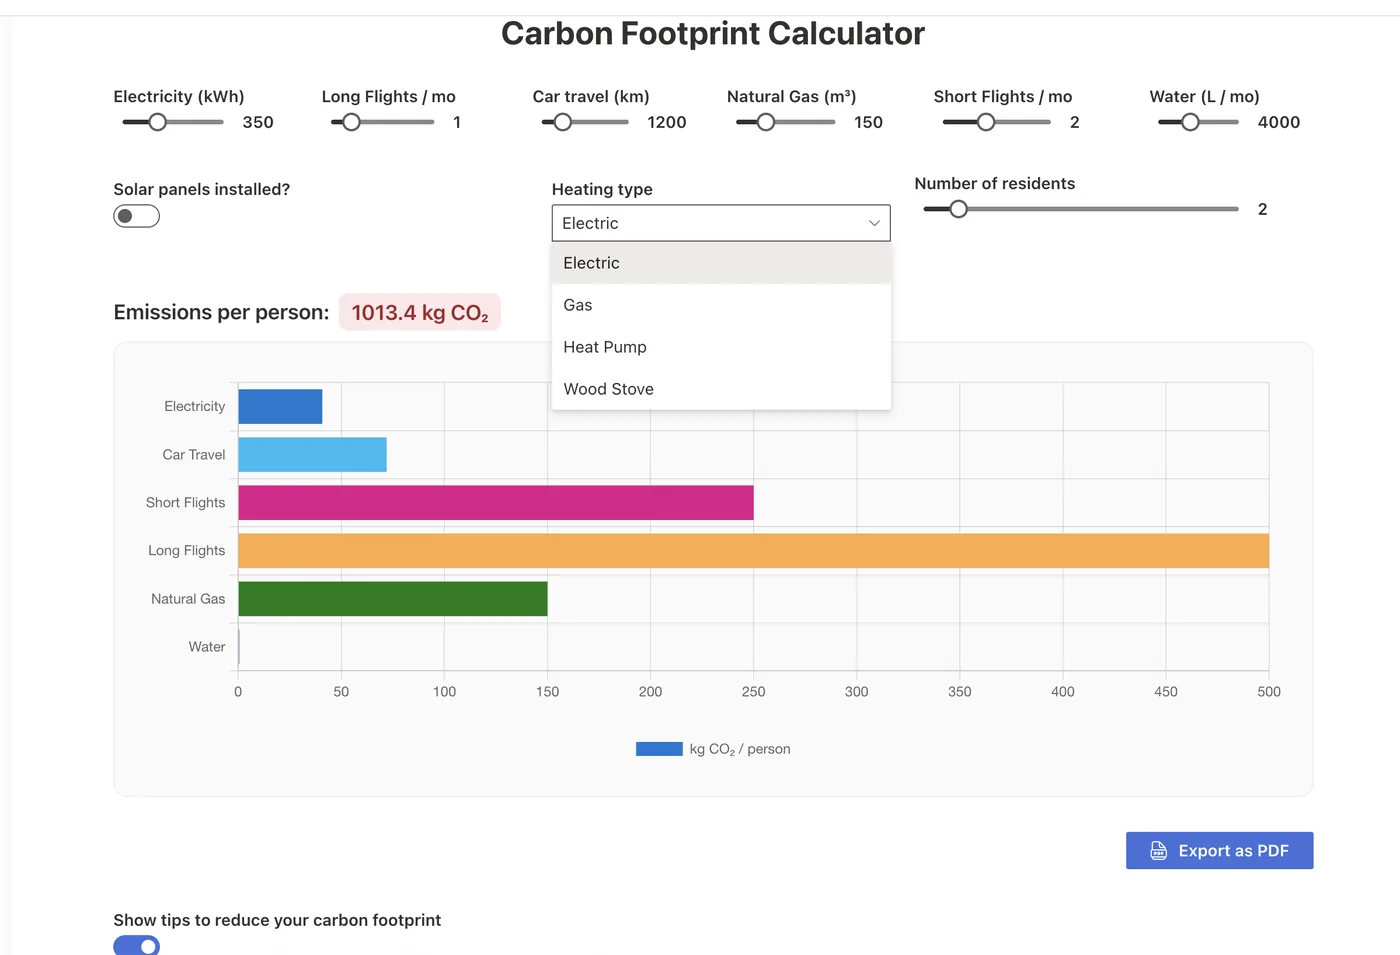
Task: Pick Heat Pump in the dropdown list
Action: pos(721,347)
